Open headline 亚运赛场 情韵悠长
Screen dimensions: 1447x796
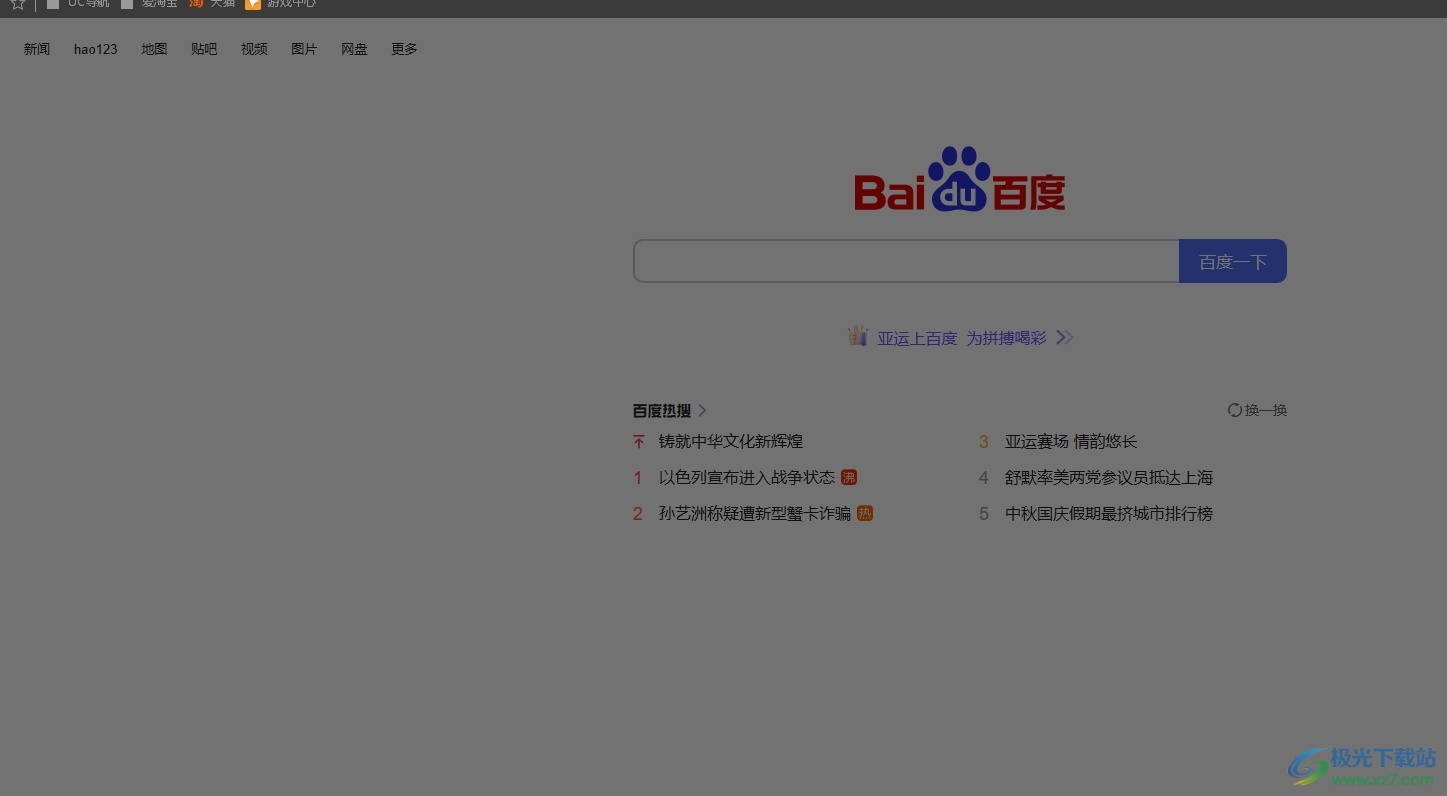tap(1071, 441)
